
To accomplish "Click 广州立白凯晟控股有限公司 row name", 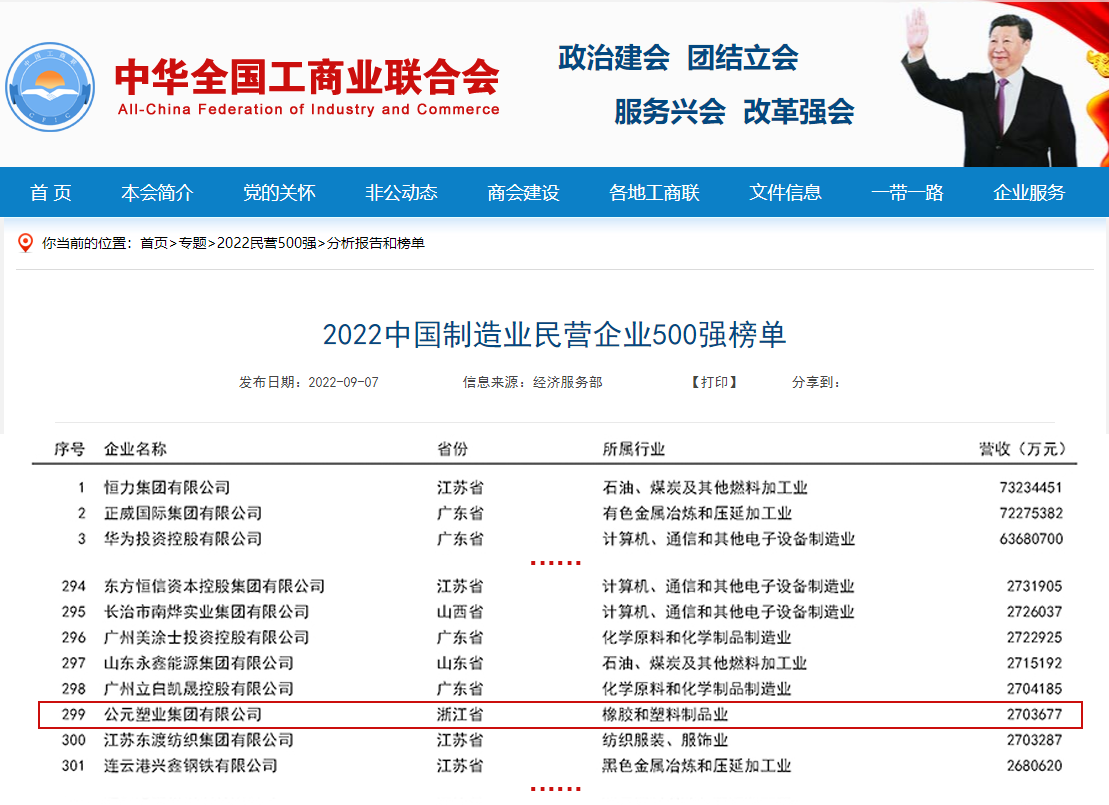I will (199, 688).
